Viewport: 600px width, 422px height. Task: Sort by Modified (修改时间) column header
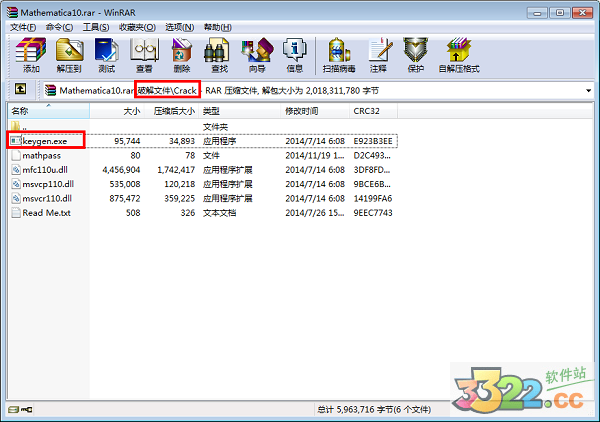point(315,111)
